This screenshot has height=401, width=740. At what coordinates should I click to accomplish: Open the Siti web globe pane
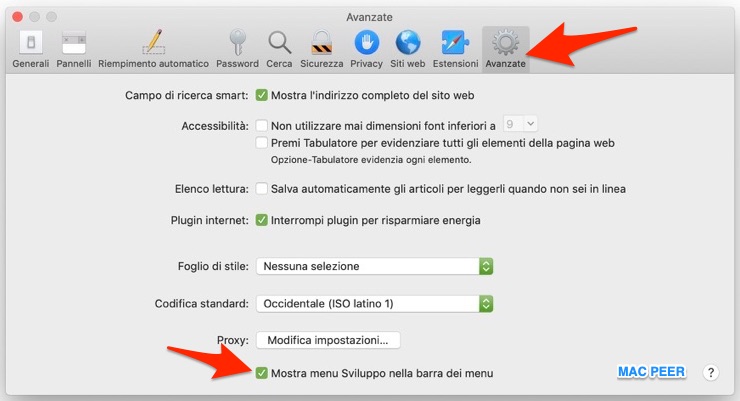pyautogui.click(x=408, y=49)
